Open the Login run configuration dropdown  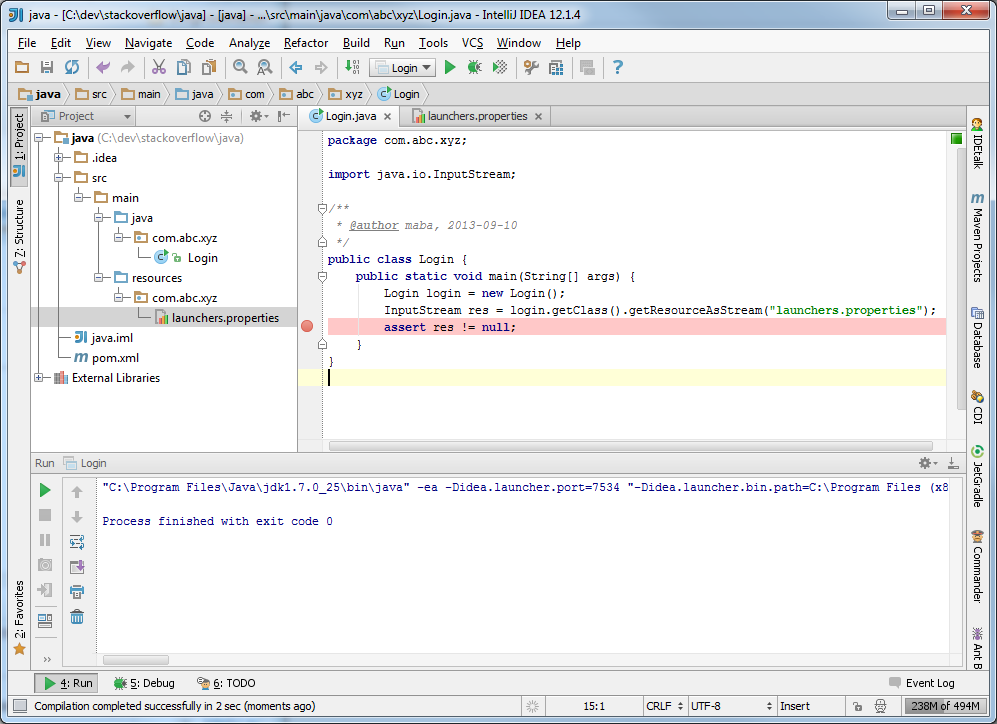click(403, 67)
